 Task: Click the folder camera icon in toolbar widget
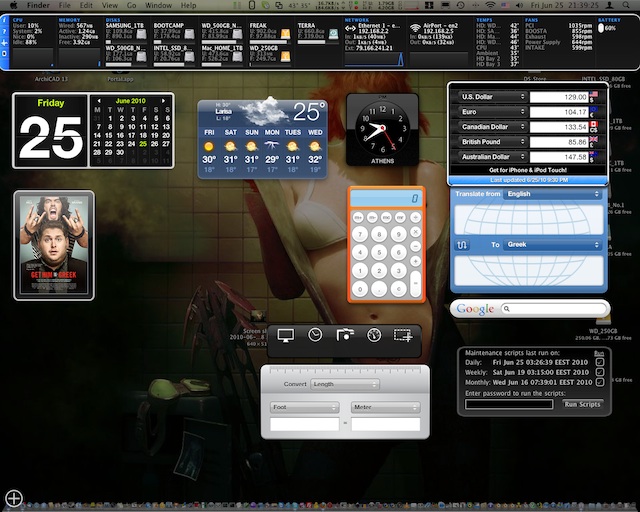[345, 335]
